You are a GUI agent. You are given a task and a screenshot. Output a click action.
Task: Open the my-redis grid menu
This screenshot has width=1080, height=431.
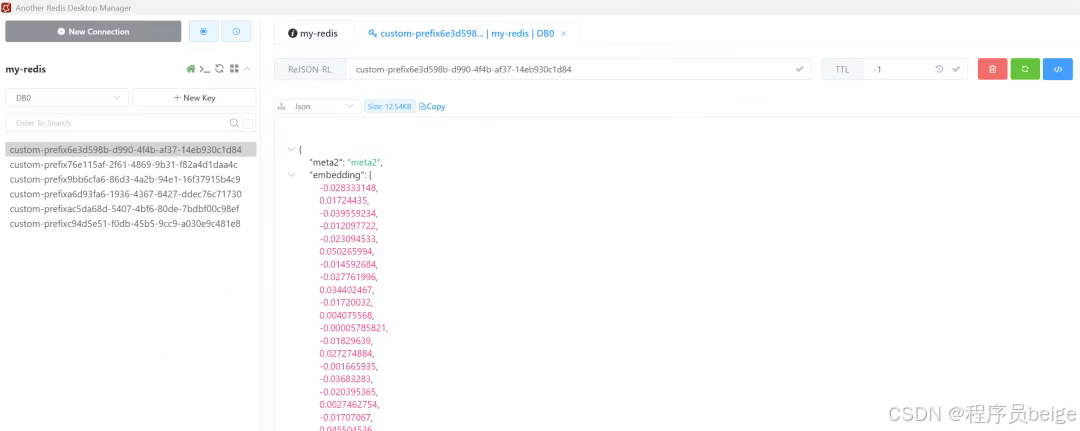[234, 69]
